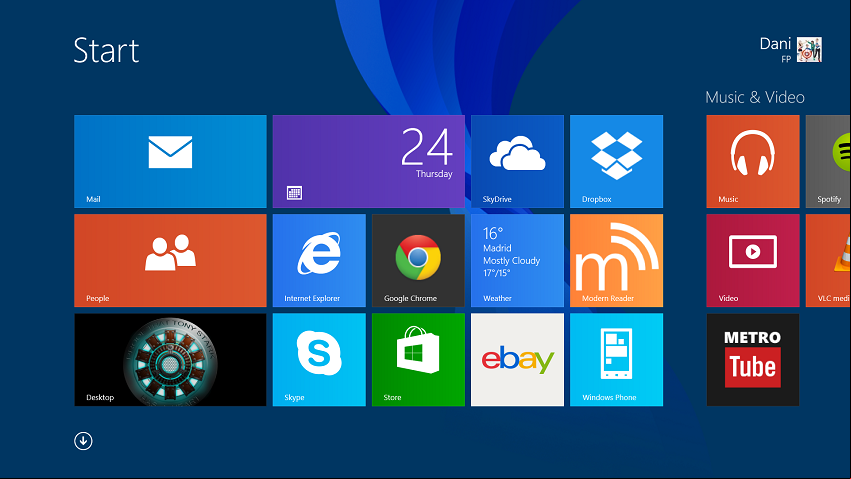This screenshot has width=851, height=479.
Task: Show all apps with the down arrow
Action: 83,441
